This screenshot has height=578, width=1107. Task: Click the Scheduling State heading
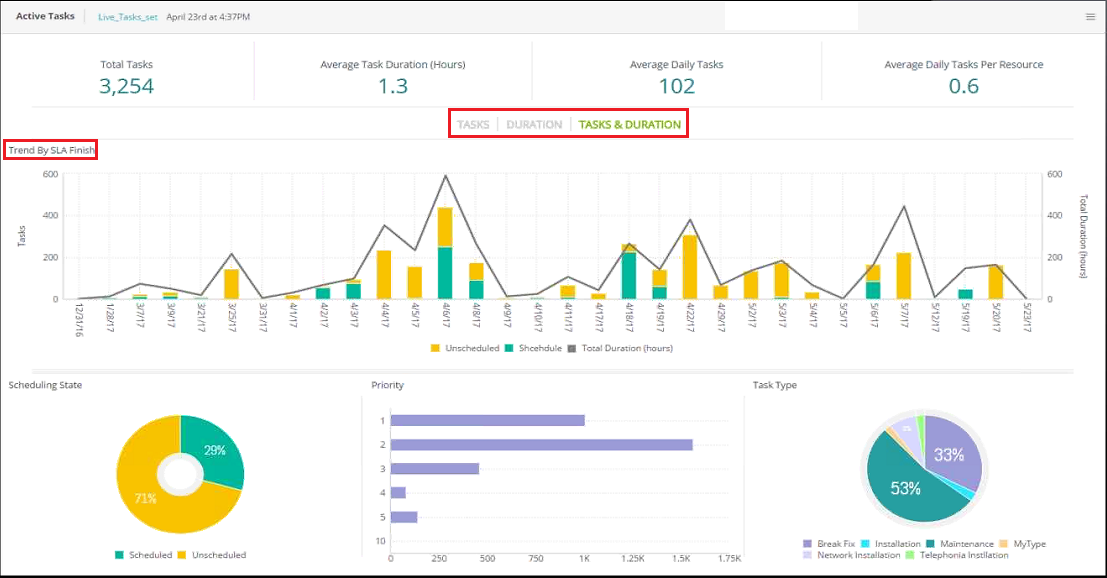pyautogui.click(x=45, y=385)
